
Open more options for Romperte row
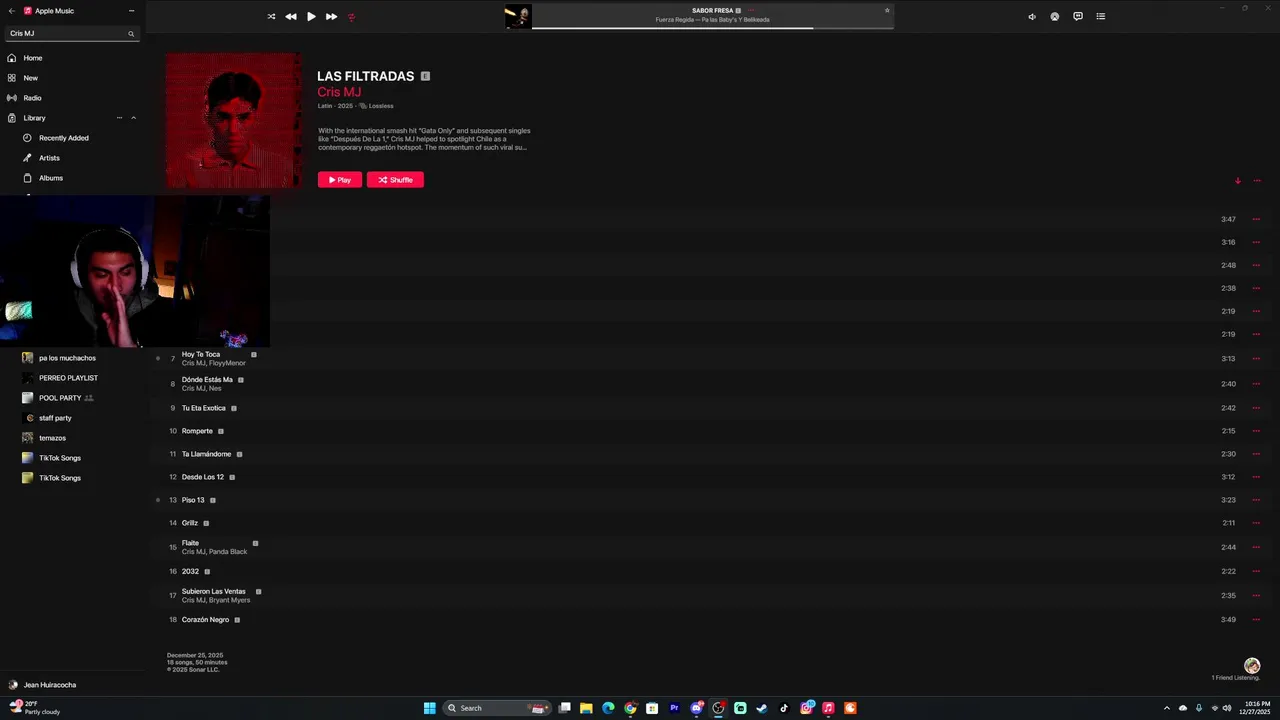(1256, 431)
